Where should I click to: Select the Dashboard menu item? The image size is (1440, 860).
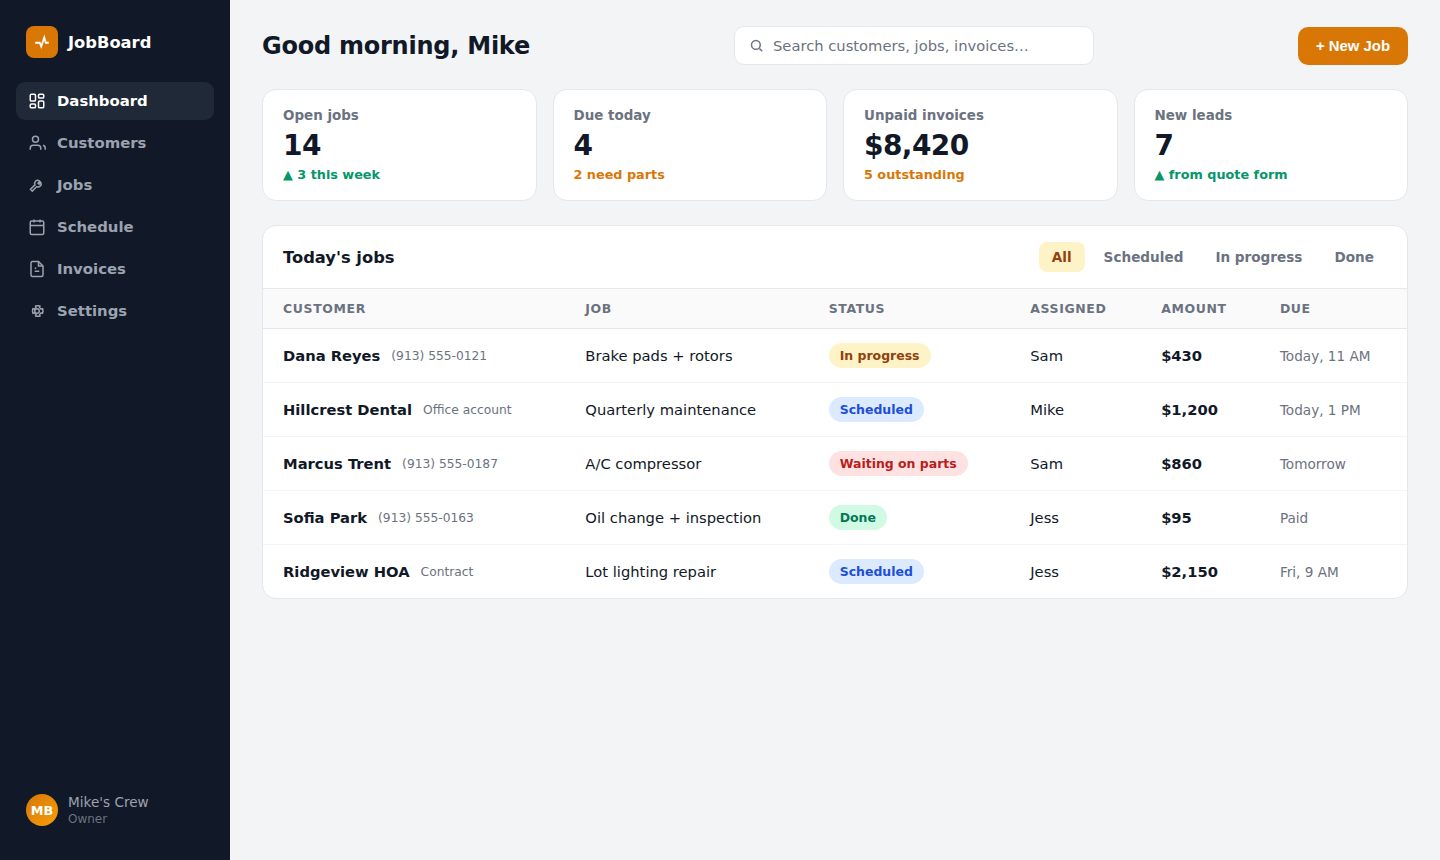[115, 101]
